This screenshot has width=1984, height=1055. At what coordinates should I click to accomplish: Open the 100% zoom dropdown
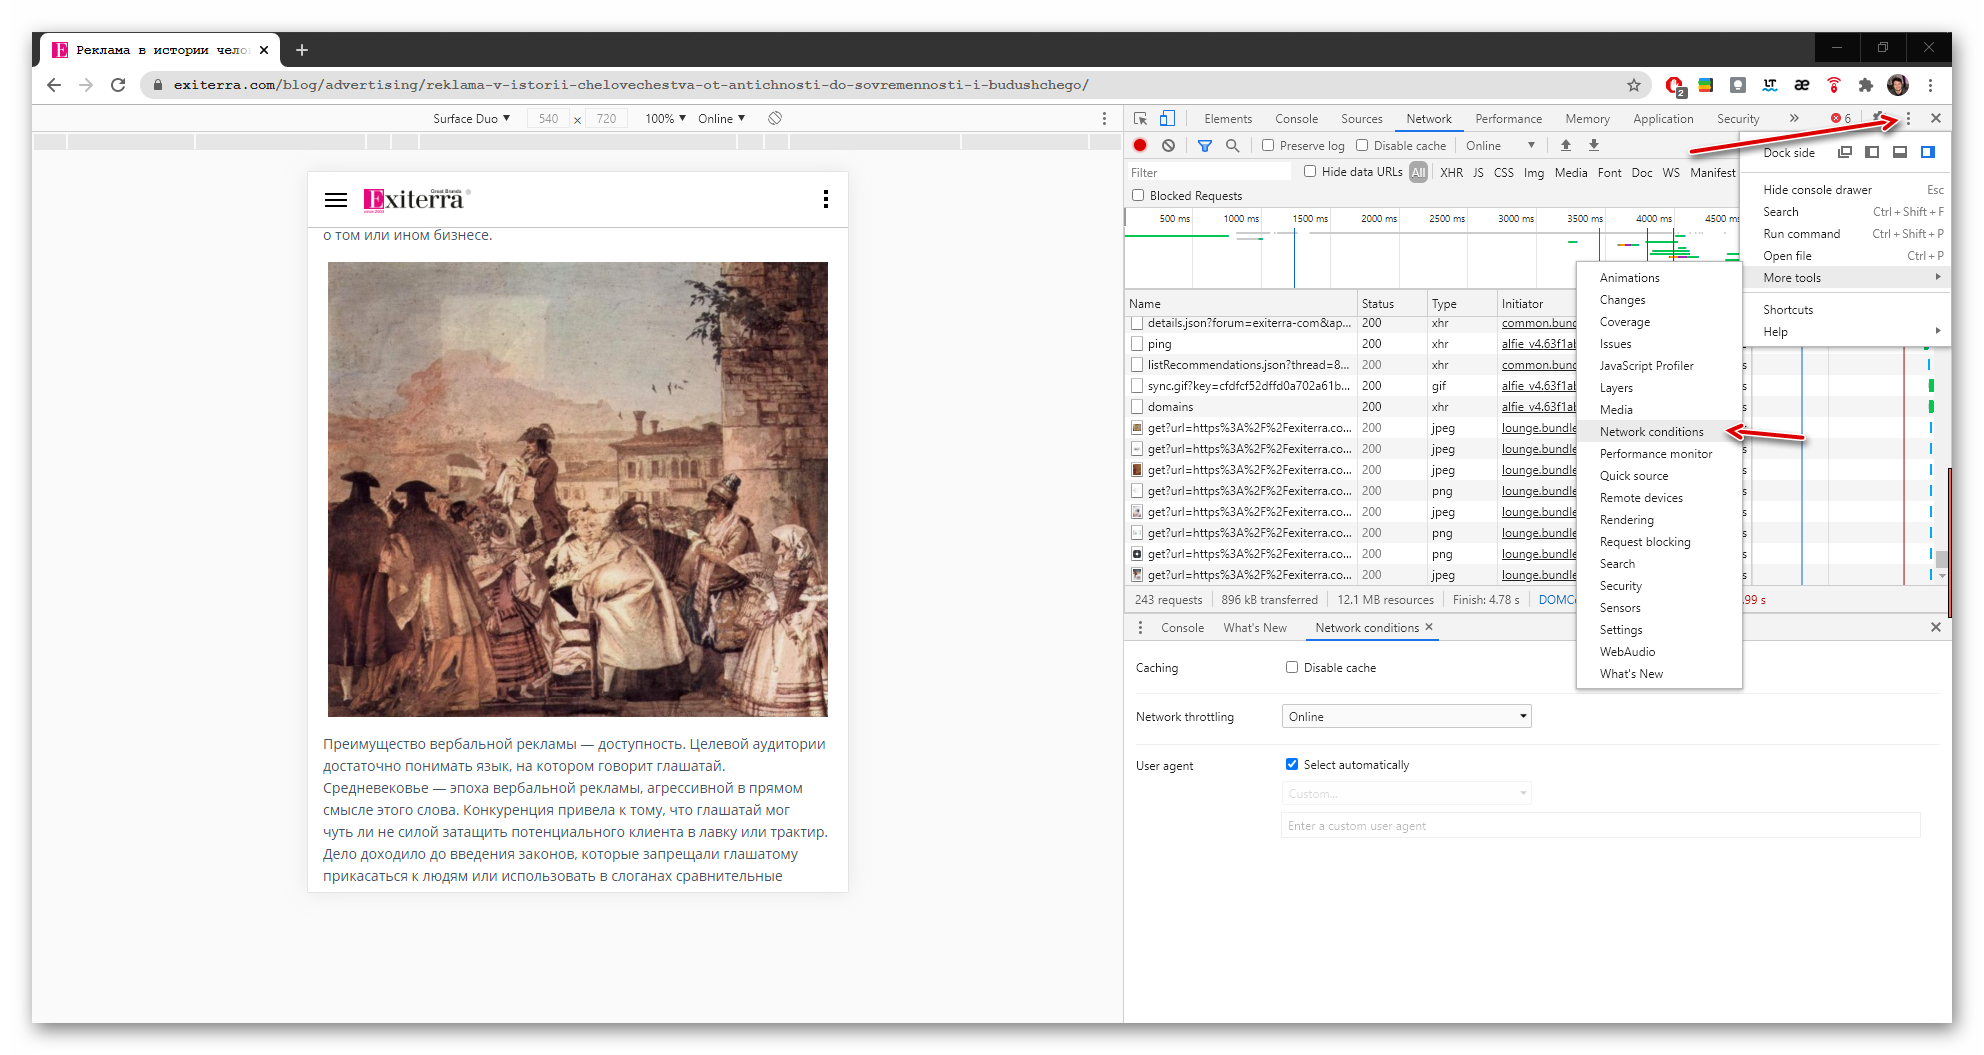tap(665, 118)
